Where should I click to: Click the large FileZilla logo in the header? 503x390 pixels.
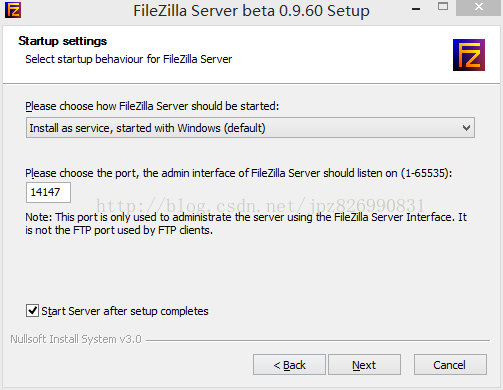469,55
